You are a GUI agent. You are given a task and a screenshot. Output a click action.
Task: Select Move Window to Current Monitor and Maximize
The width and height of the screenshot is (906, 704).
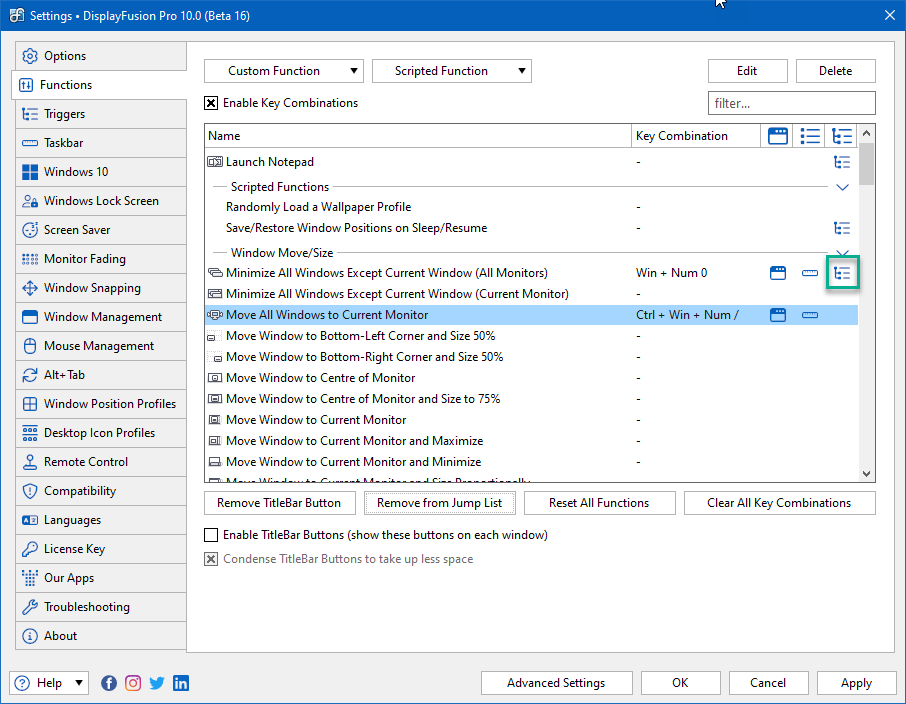pos(531,441)
